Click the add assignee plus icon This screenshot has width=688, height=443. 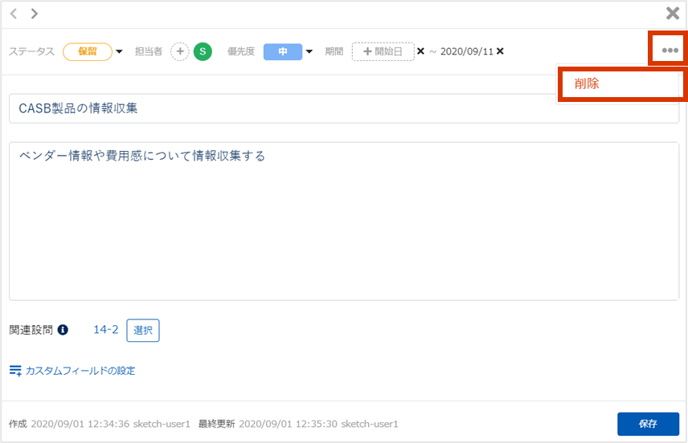pos(180,51)
